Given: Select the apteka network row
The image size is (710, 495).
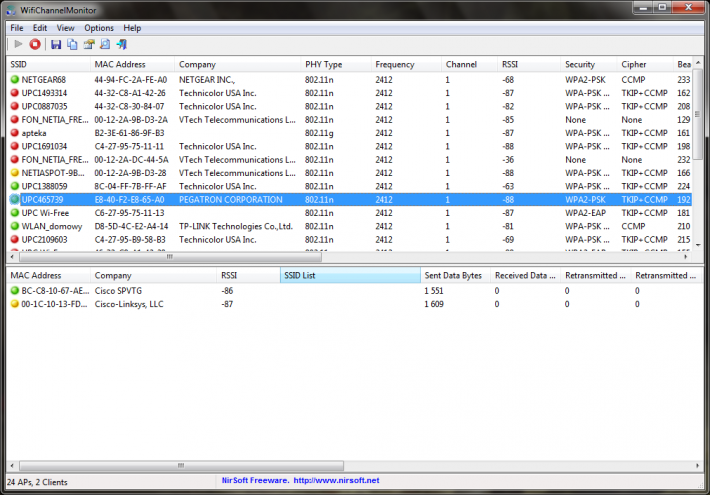Looking at the screenshot, I should [x=350, y=133].
